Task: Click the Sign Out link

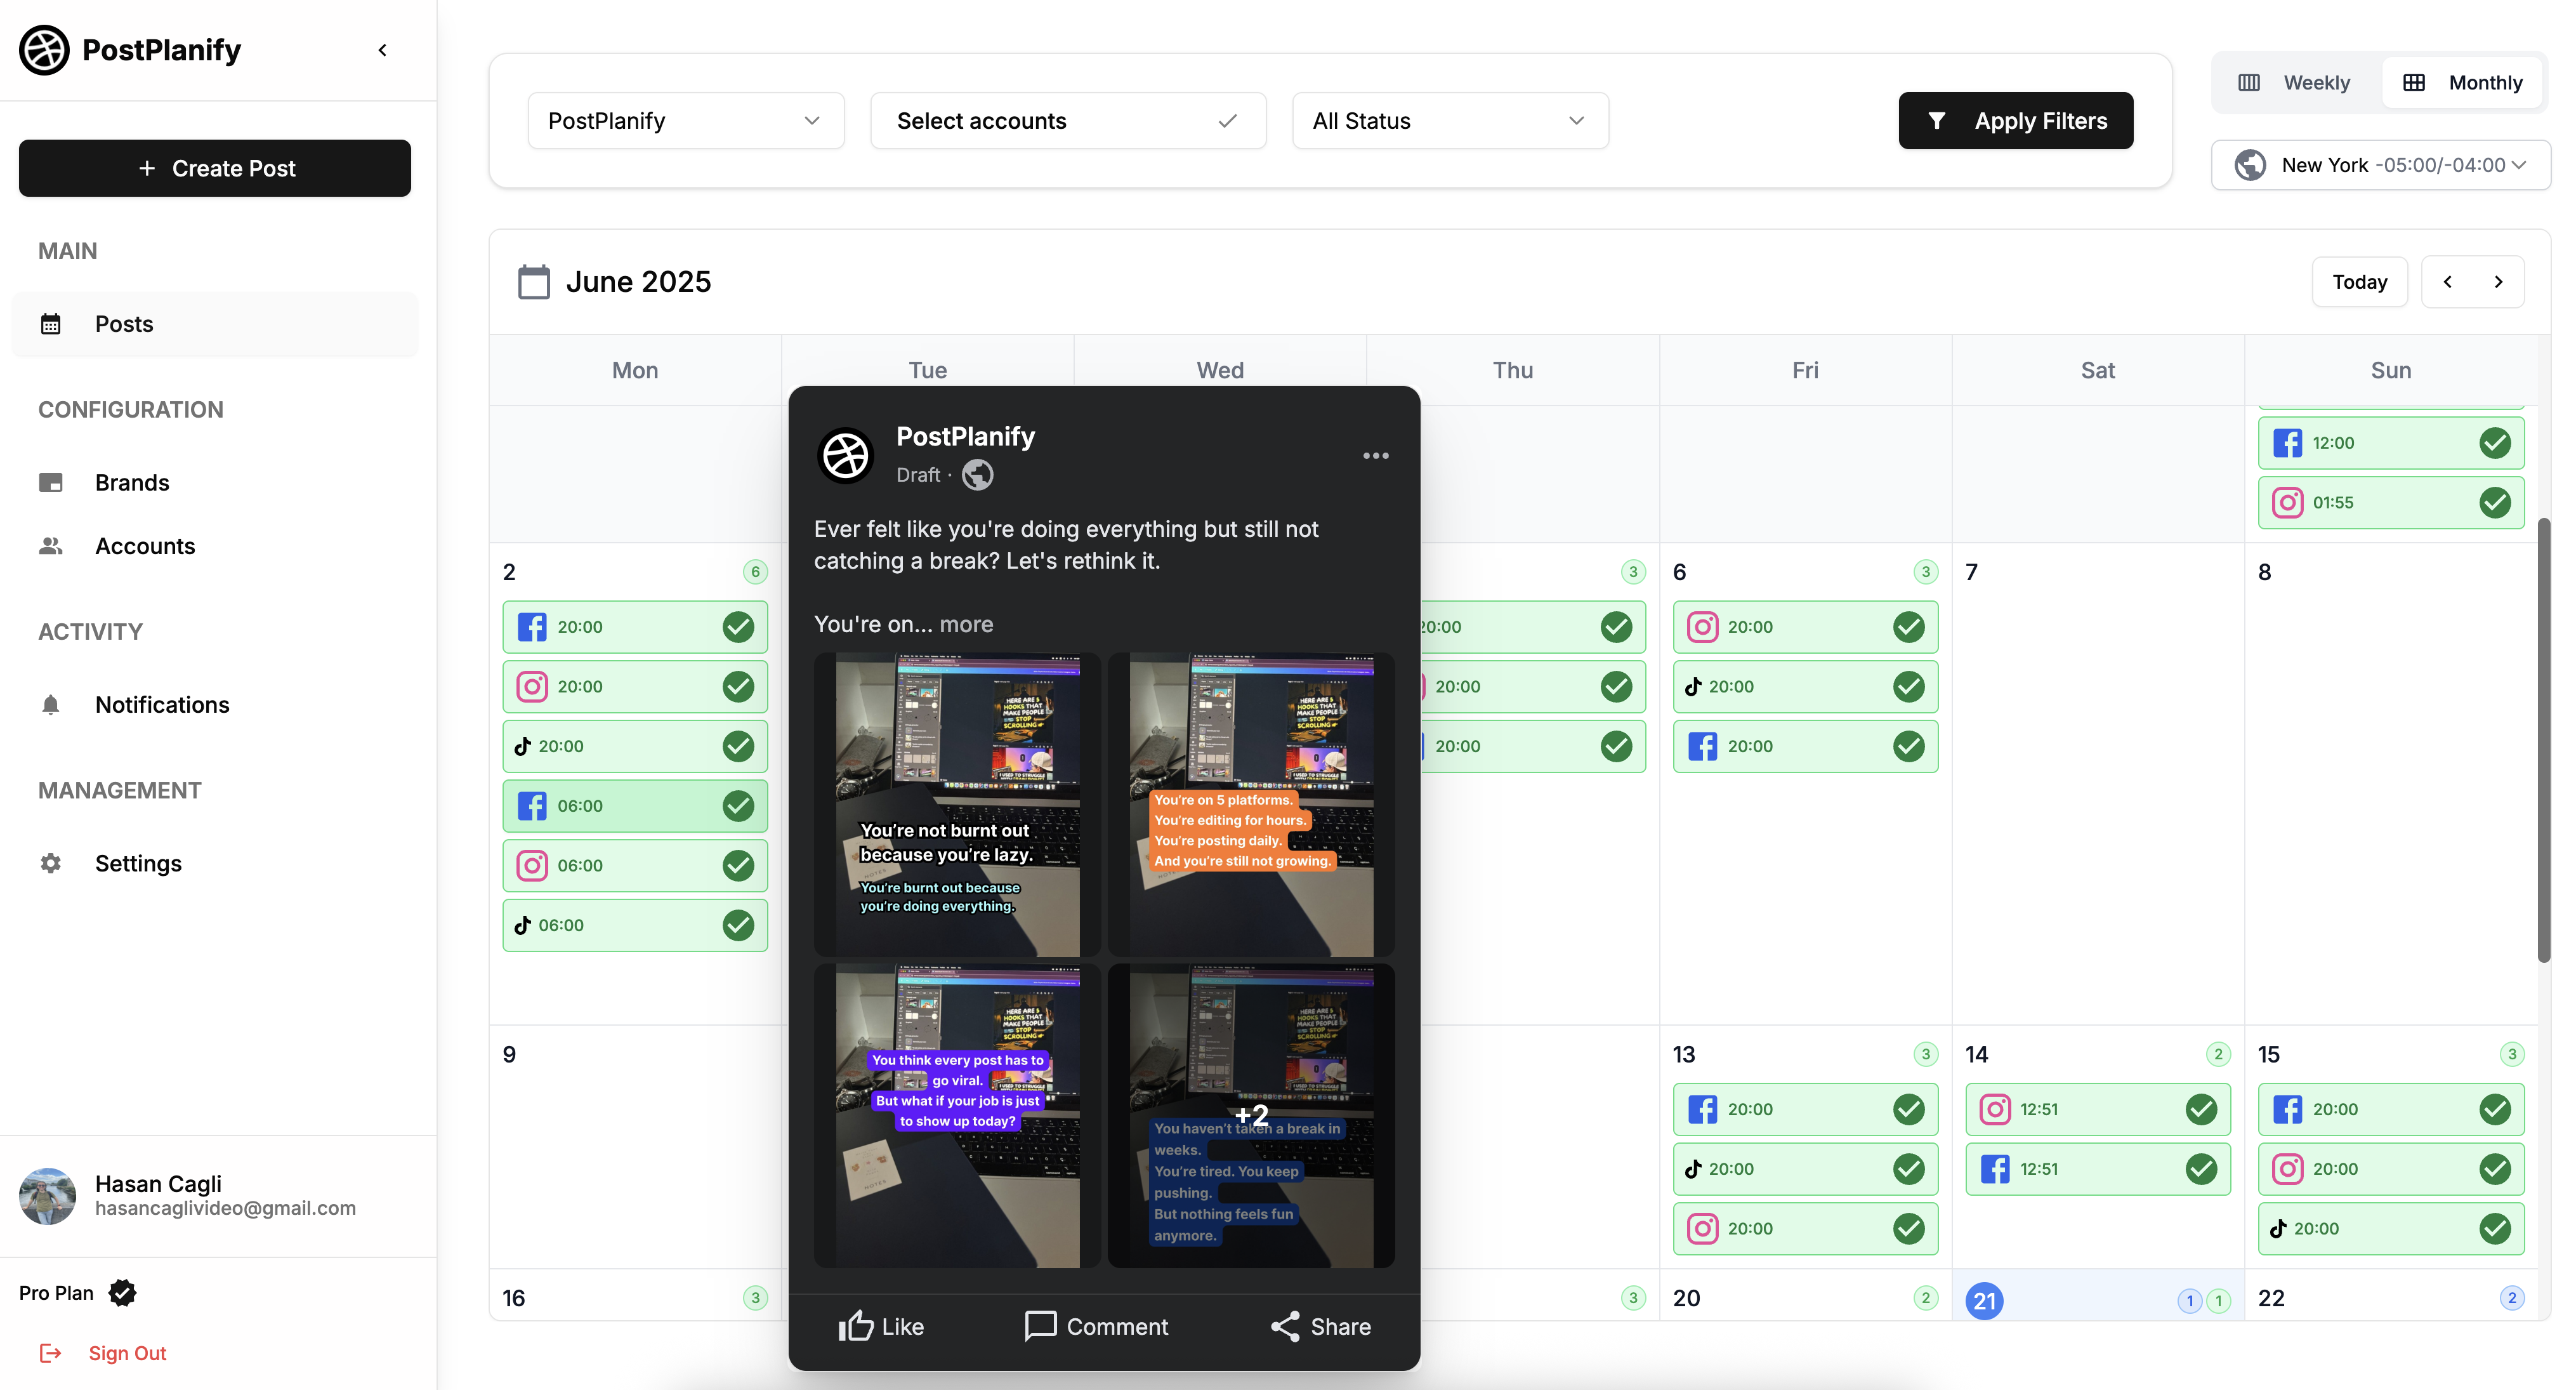Action: coord(103,1353)
